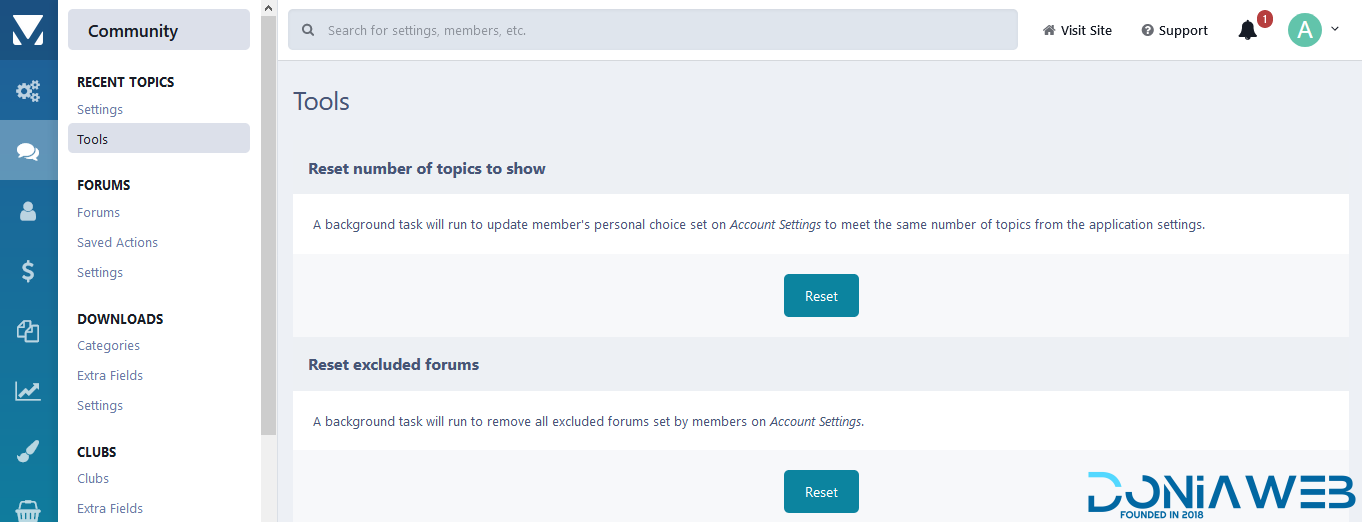The width and height of the screenshot is (1362, 522).
Task: Open the Commerce dollar sign icon
Action: pos(28,271)
